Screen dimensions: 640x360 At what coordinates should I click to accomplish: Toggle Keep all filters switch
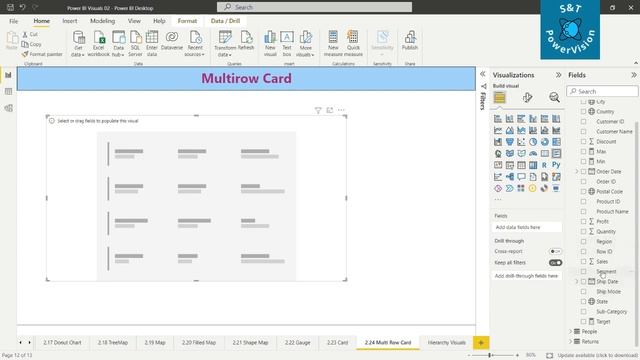coord(555,263)
